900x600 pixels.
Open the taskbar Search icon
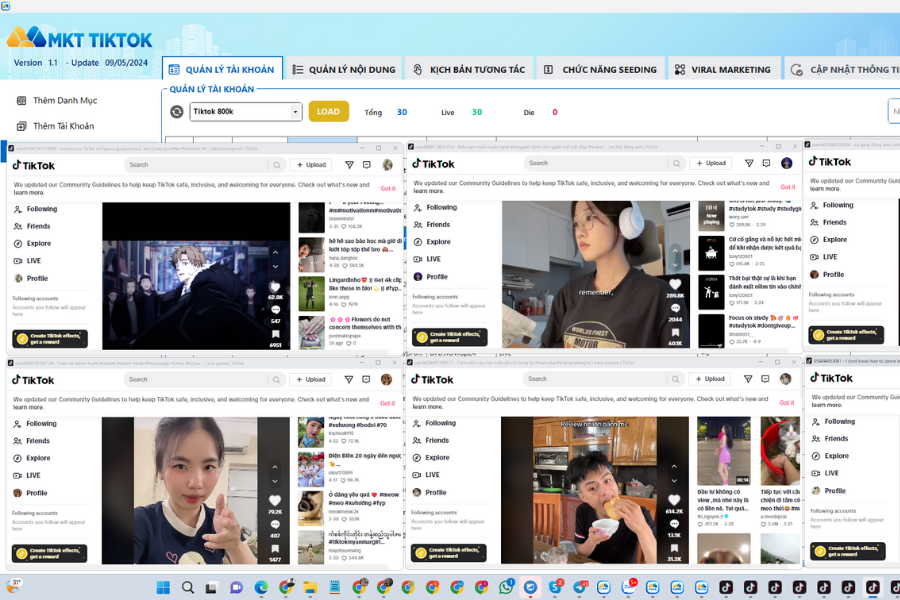coord(188,587)
